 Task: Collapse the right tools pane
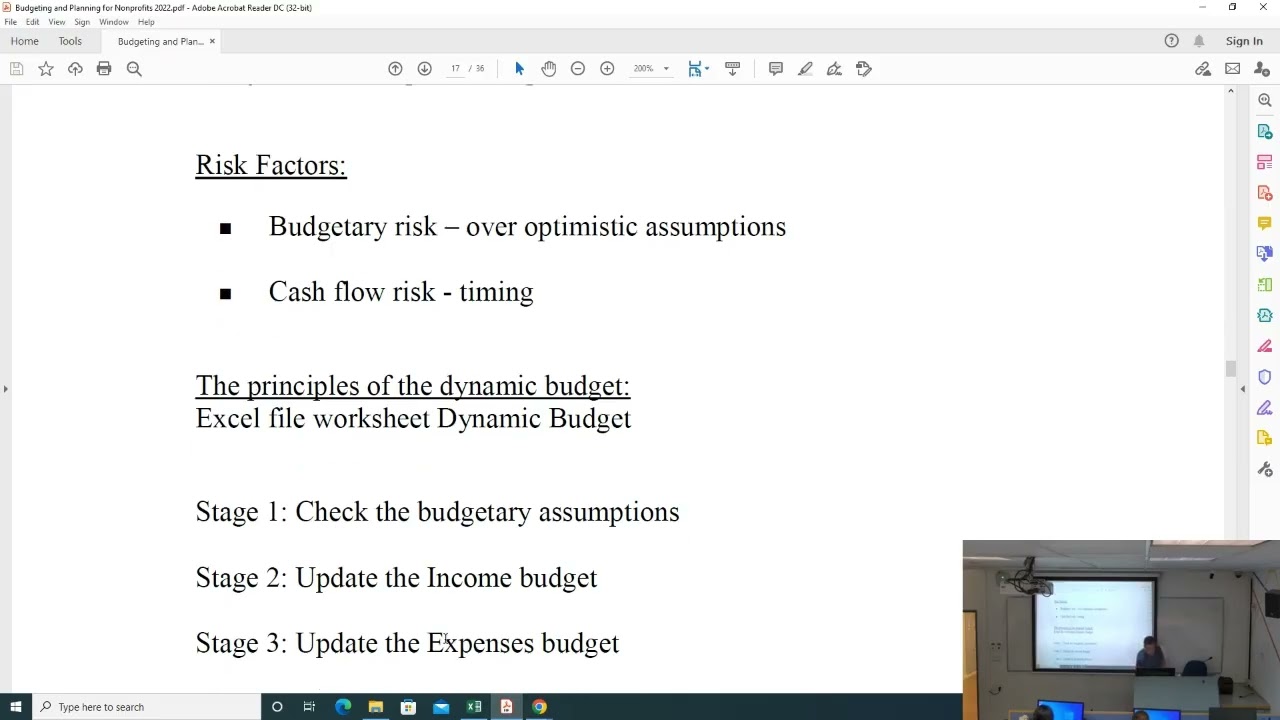pos(1243,389)
